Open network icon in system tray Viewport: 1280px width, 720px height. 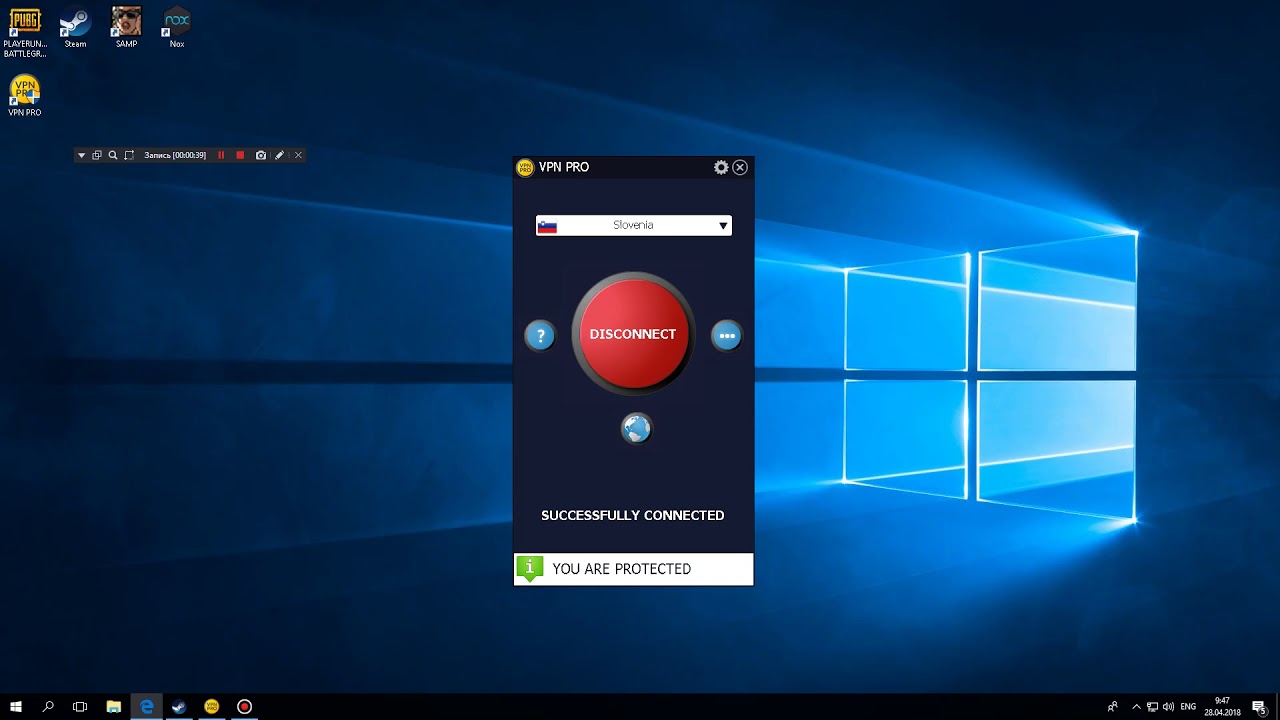(x=1152, y=707)
